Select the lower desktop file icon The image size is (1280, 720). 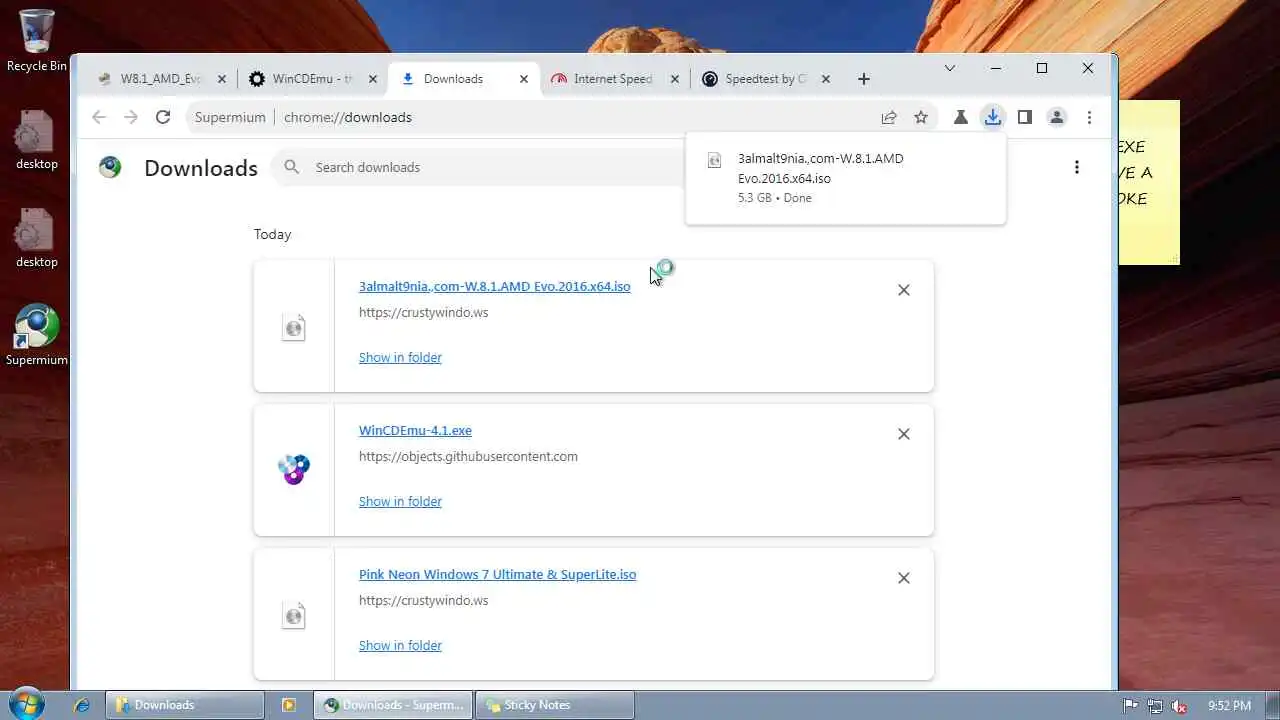click(x=37, y=238)
